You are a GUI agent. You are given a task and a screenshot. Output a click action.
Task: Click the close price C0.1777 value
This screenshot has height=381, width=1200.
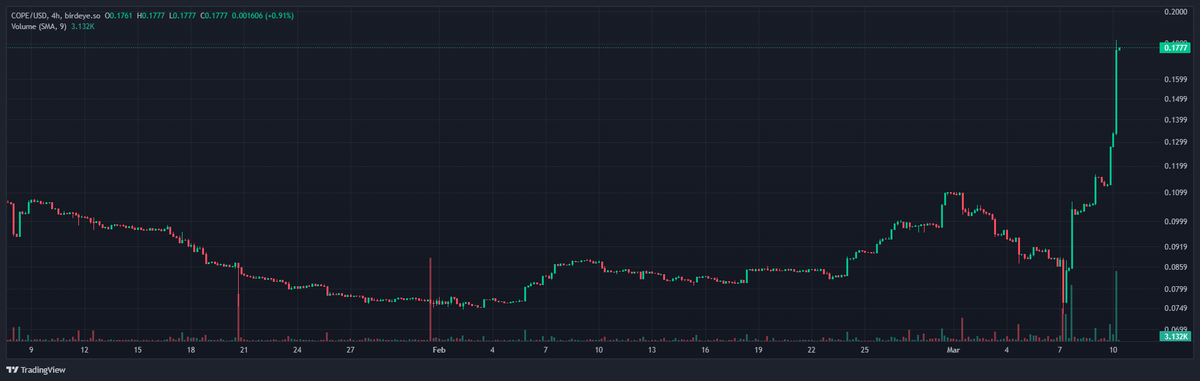tap(214, 16)
